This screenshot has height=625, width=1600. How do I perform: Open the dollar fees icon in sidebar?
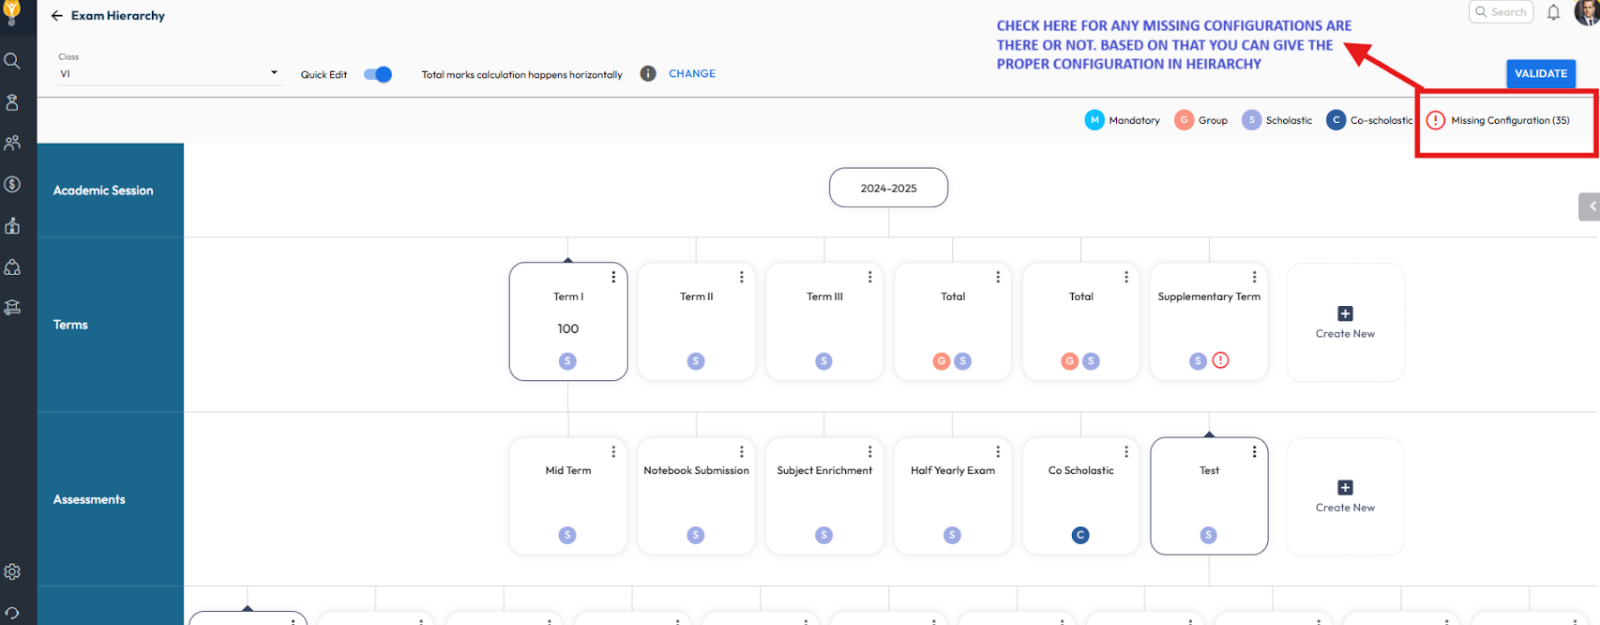[12, 184]
